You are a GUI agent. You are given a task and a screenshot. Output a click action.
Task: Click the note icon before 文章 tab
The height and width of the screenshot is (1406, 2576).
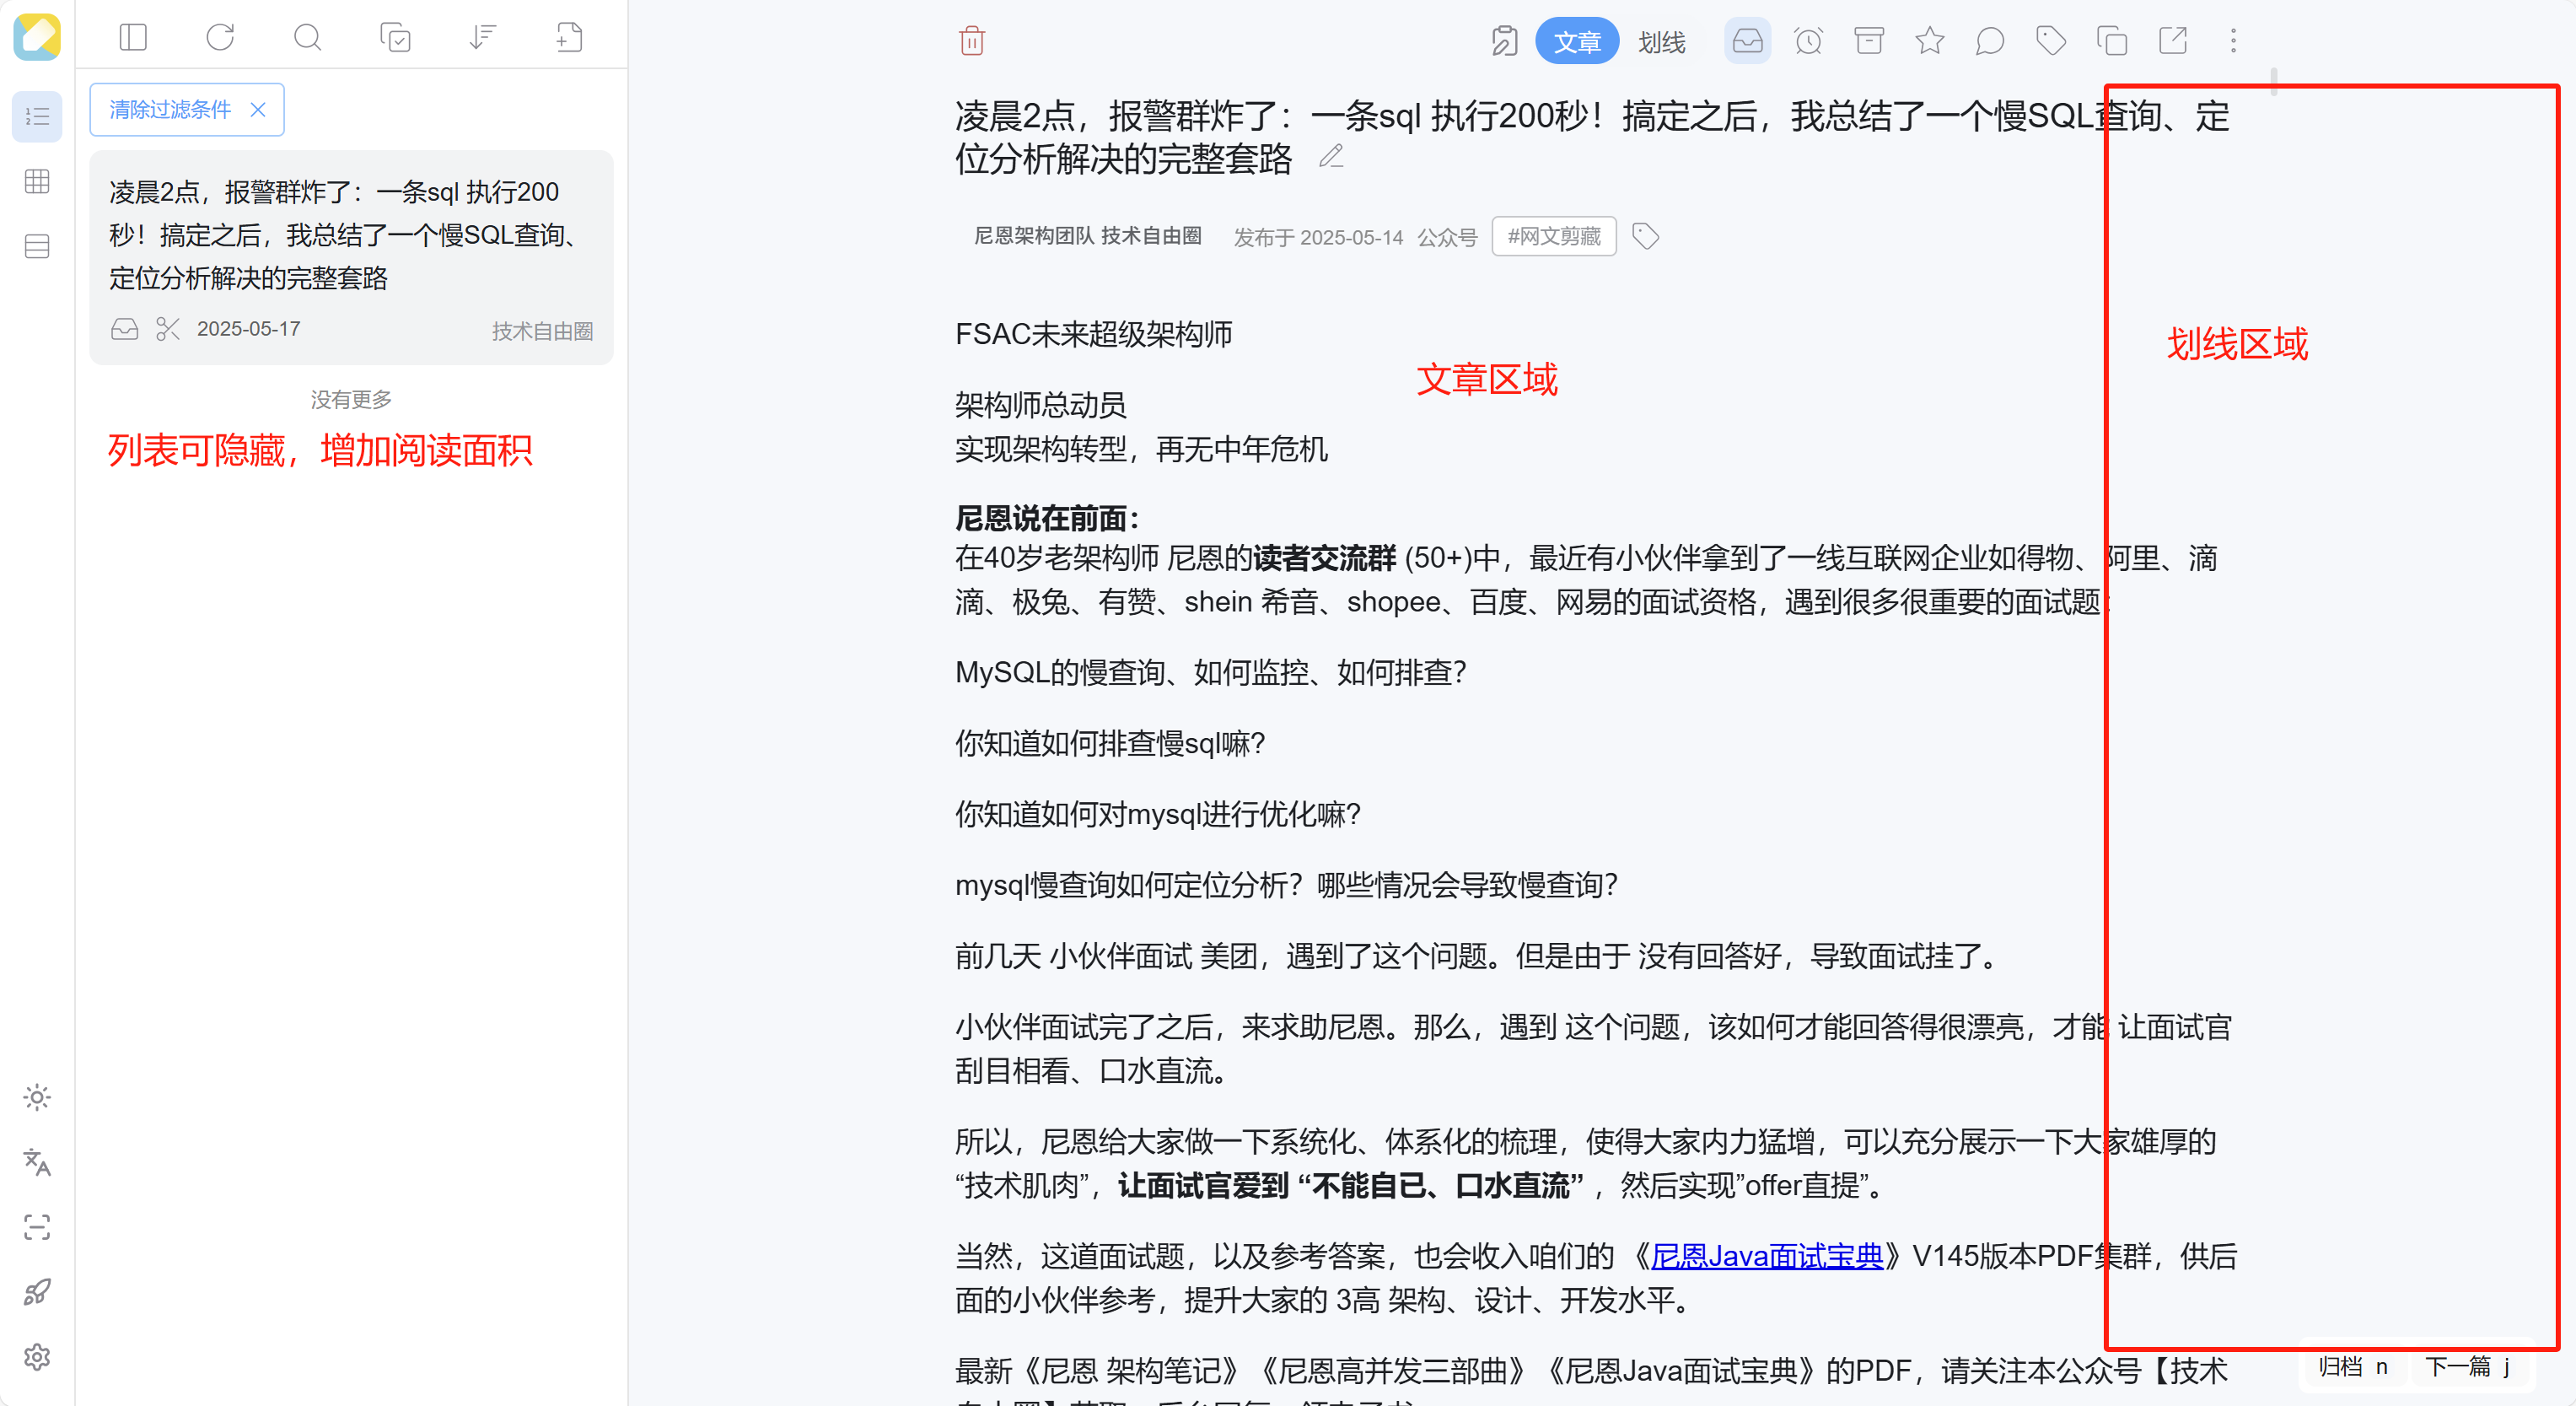pos(1504,41)
